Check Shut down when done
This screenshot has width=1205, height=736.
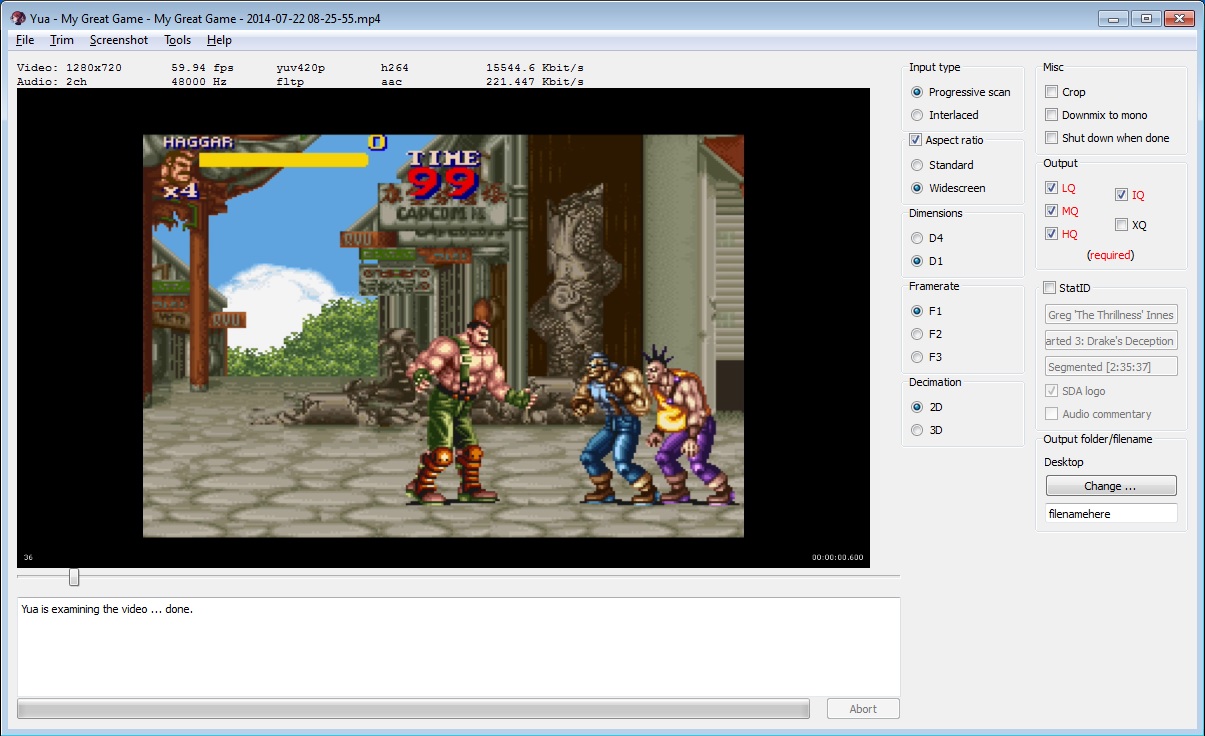[1052, 138]
